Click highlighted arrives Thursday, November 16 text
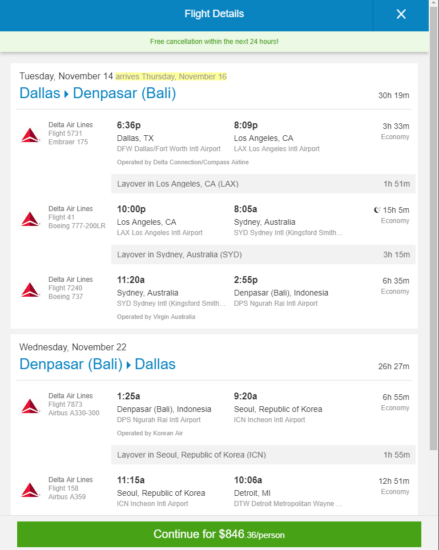The height and width of the screenshot is (550, 439). click(171, 76)
